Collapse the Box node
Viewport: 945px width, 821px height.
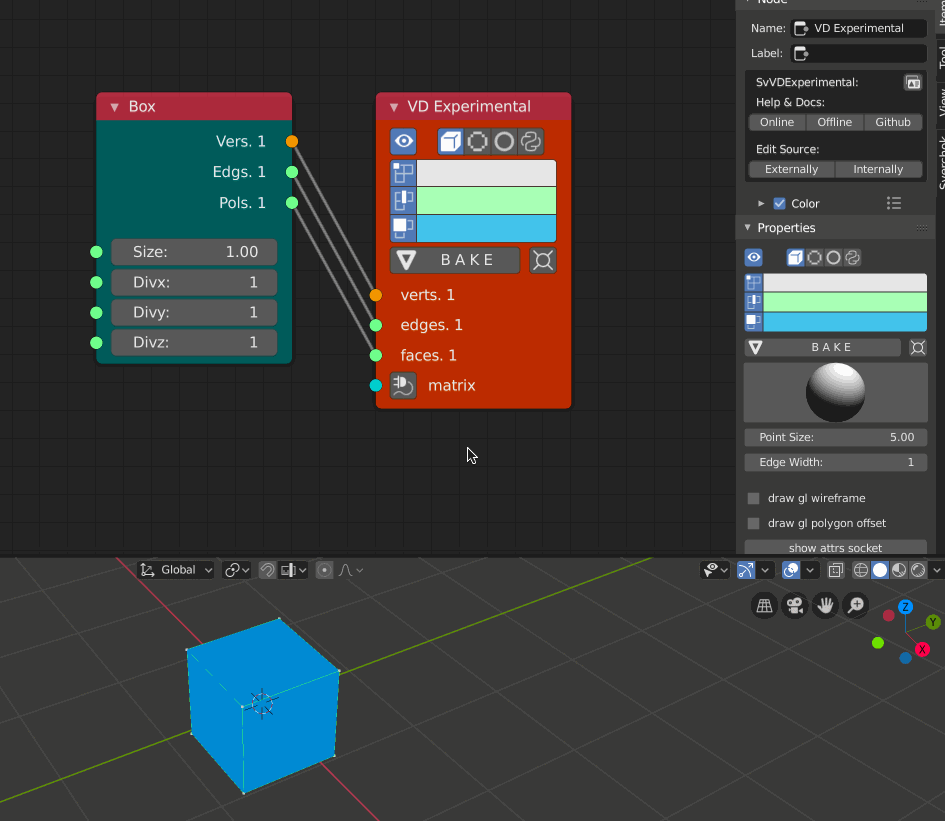115,107
